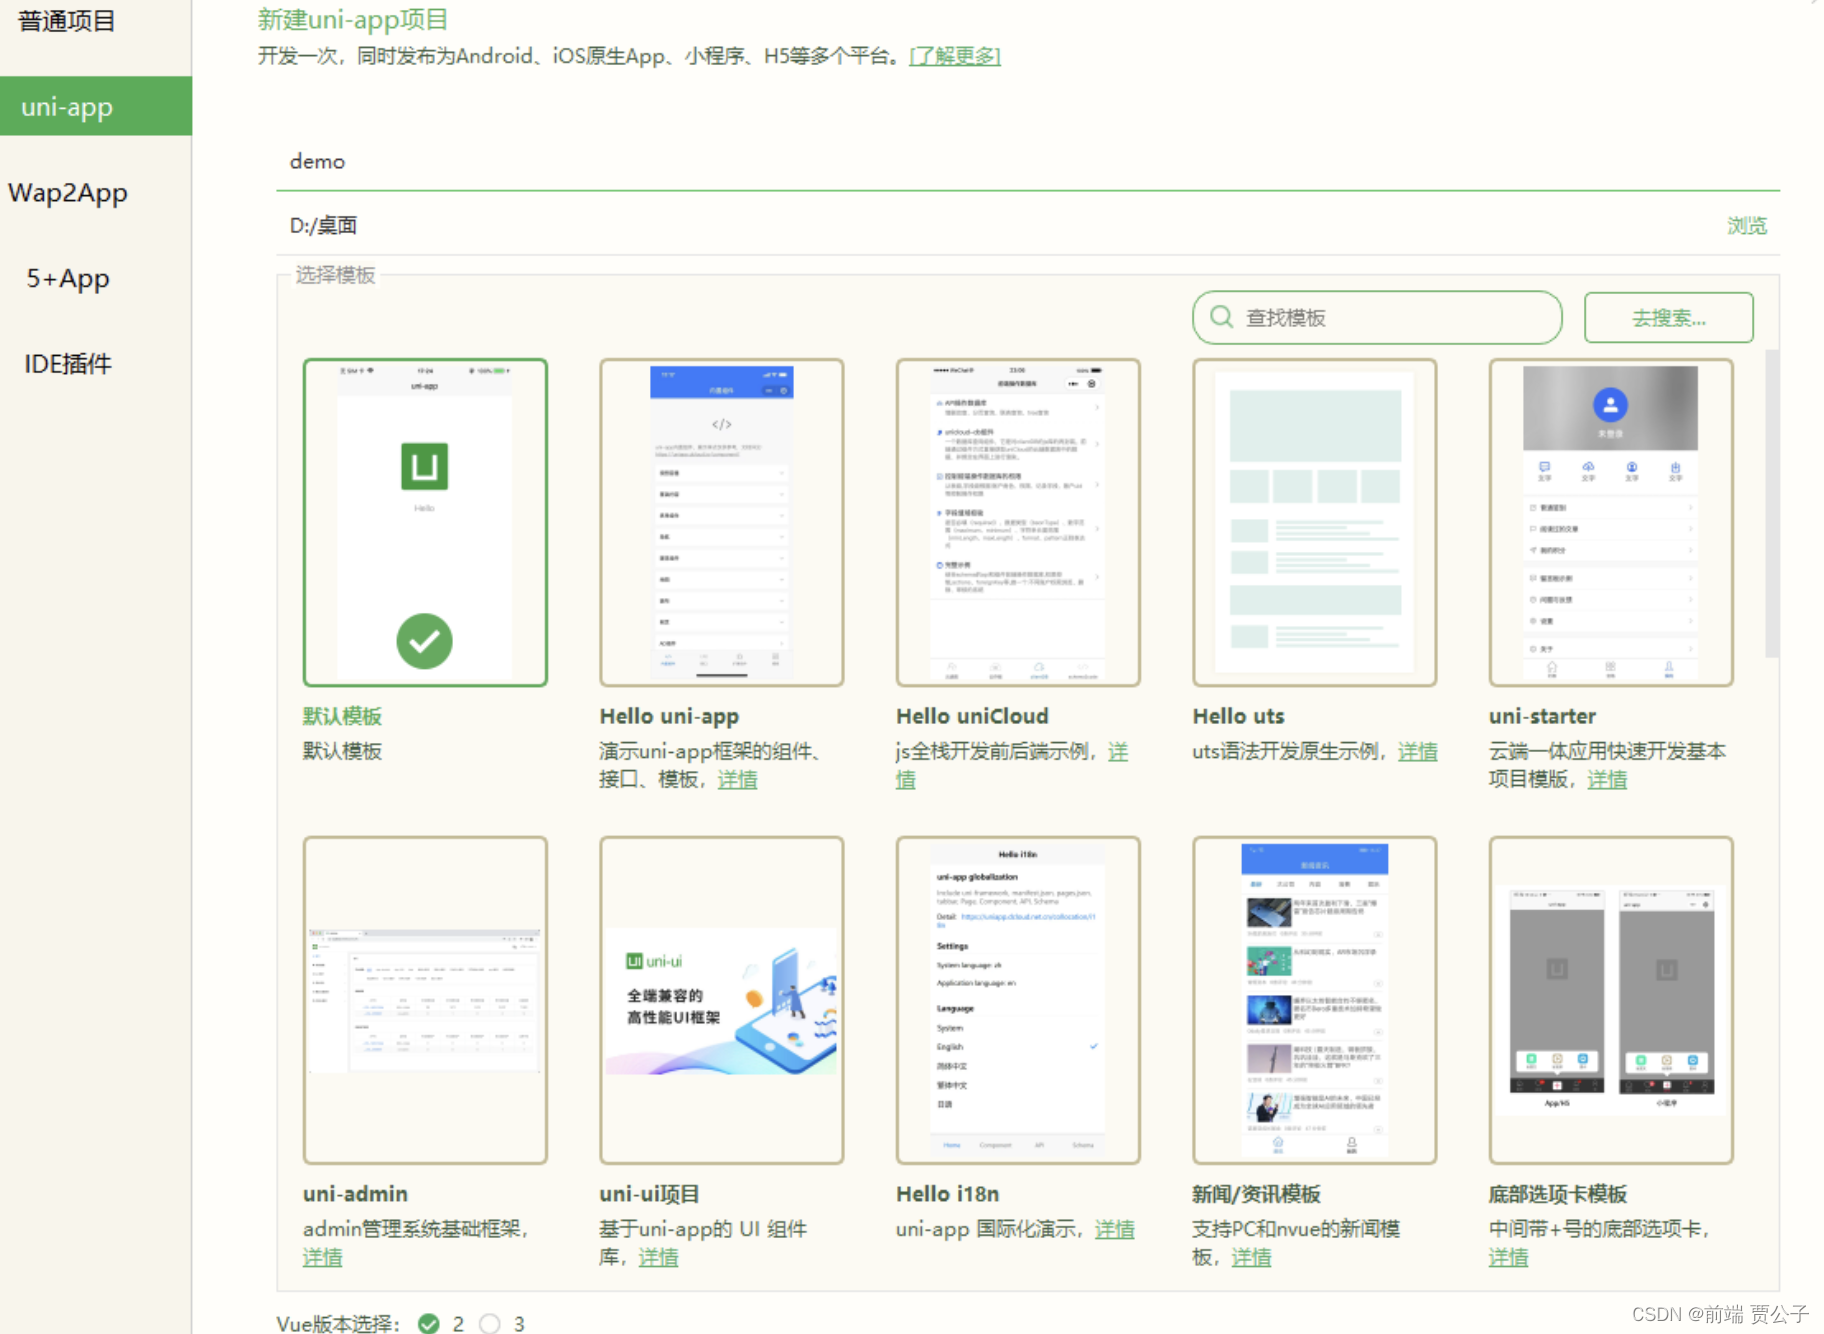Open 详情 link for Hello uts
This screenshot has height=1334, width=1824.
(1417, 752)
